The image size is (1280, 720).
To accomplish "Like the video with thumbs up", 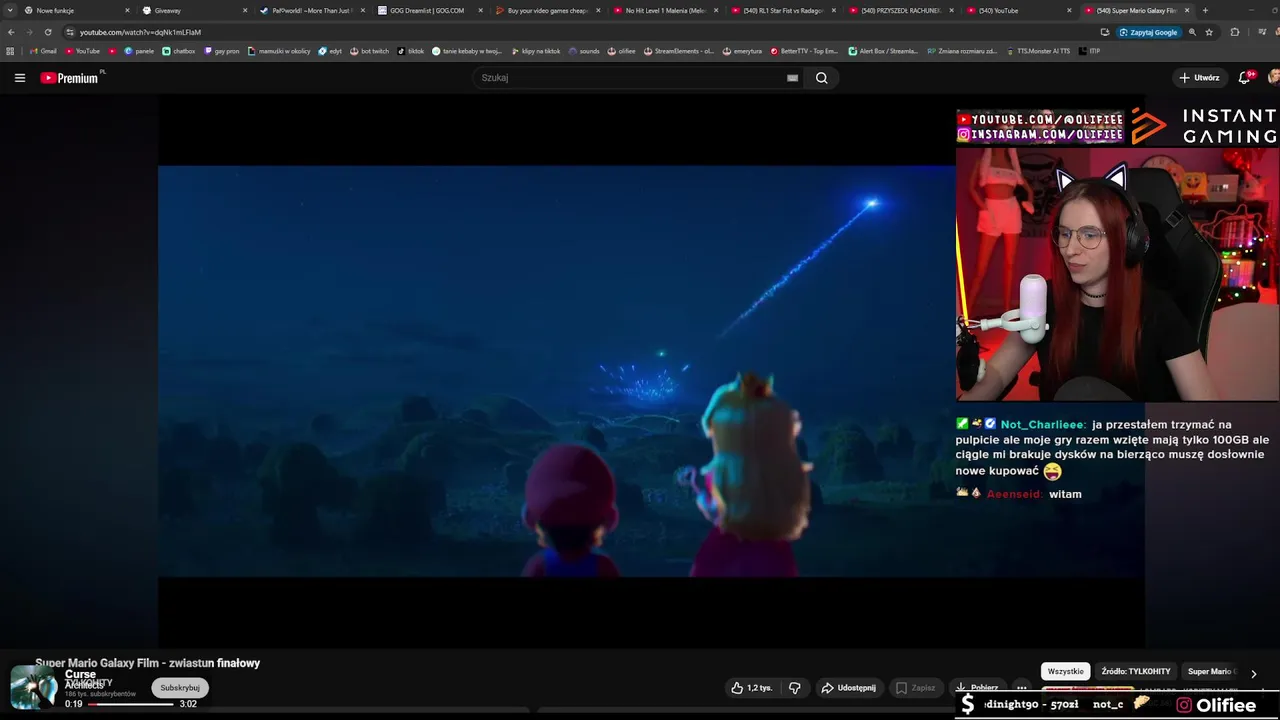I will (751, 688).
